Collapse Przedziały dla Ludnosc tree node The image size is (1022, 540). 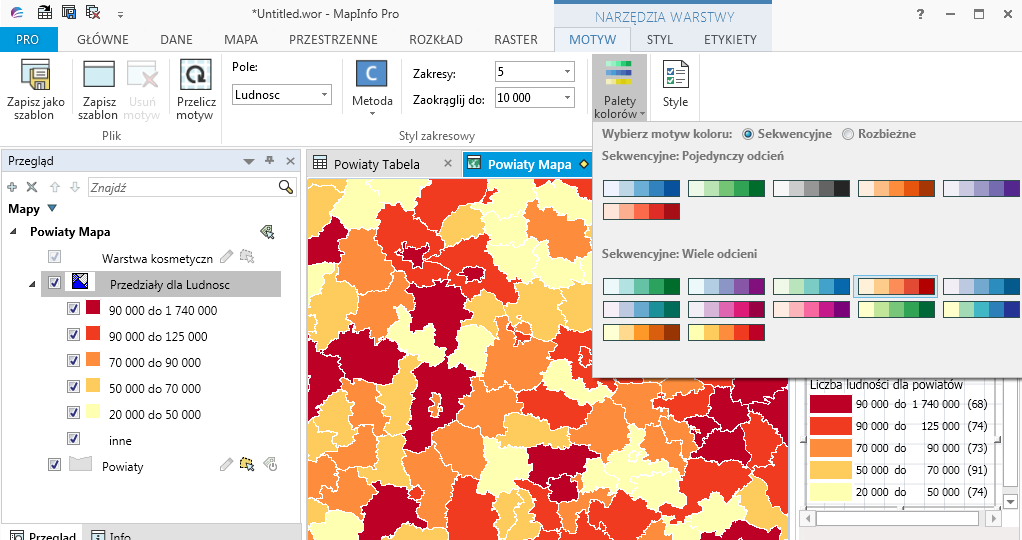(x=32, y=284)
